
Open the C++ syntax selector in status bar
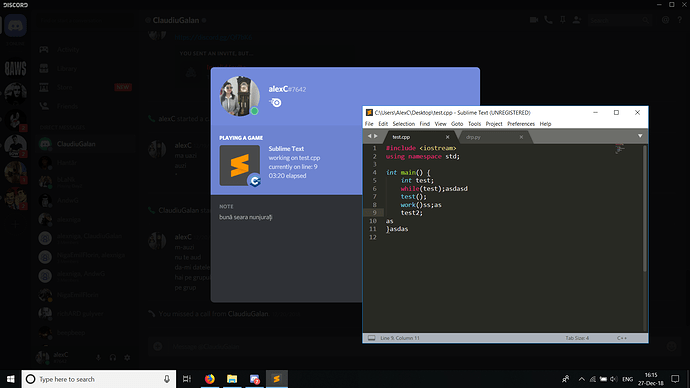tap(622, 338)
